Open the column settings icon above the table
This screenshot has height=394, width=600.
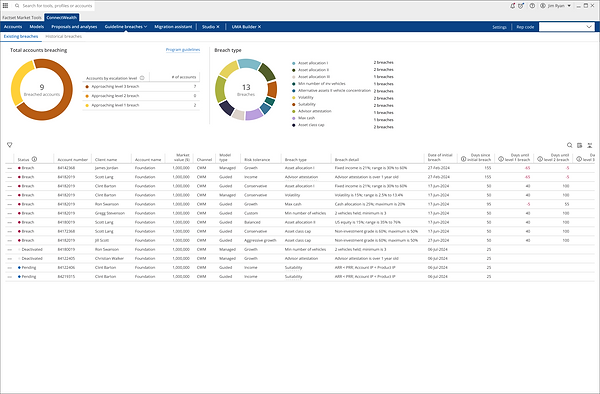[x=579, y=145]
